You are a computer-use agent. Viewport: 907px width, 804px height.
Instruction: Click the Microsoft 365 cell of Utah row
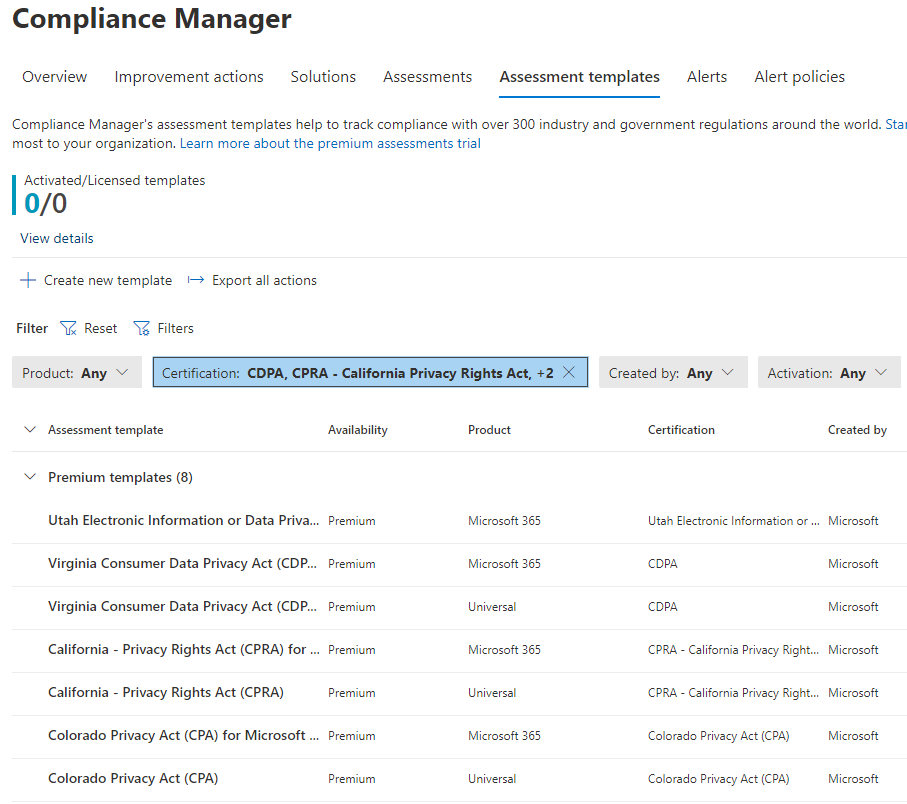tap(504, 521)
